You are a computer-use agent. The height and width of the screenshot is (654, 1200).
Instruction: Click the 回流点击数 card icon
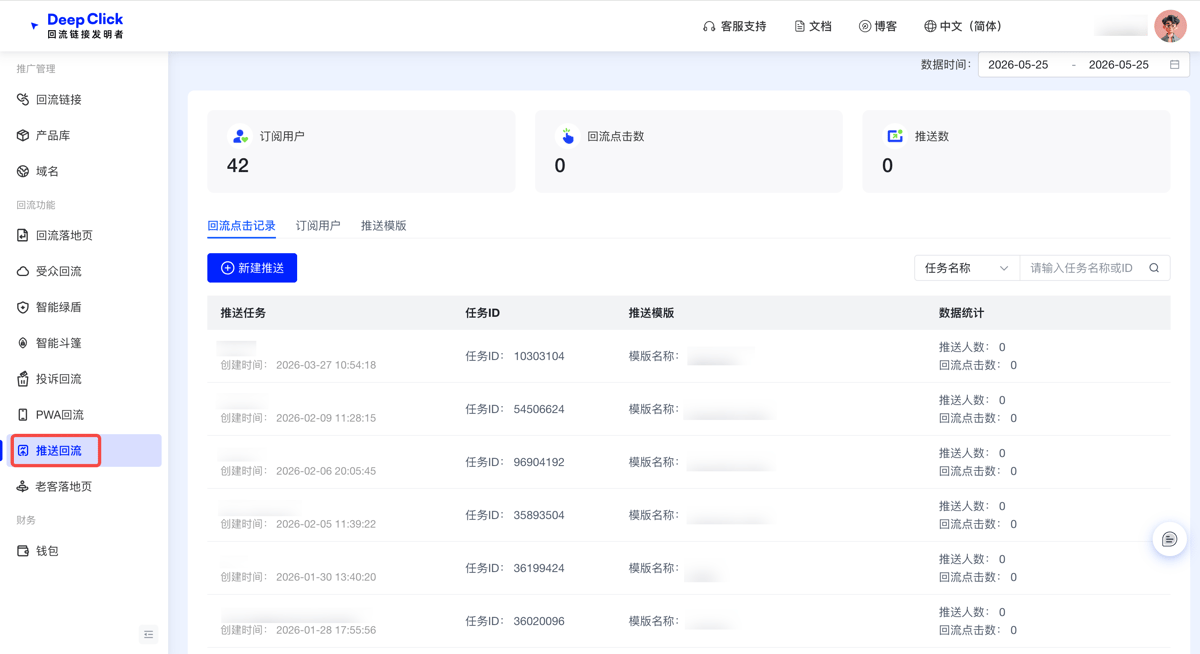567,136
